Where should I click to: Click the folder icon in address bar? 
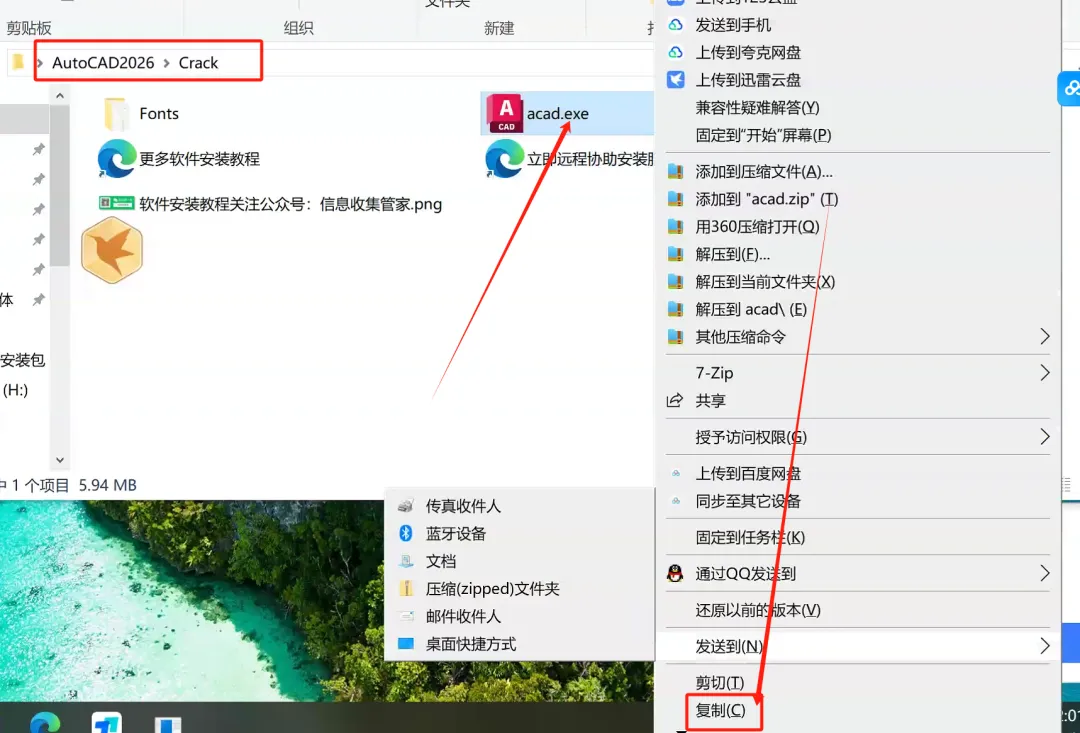pyautogui.click(x=18, y=62)
